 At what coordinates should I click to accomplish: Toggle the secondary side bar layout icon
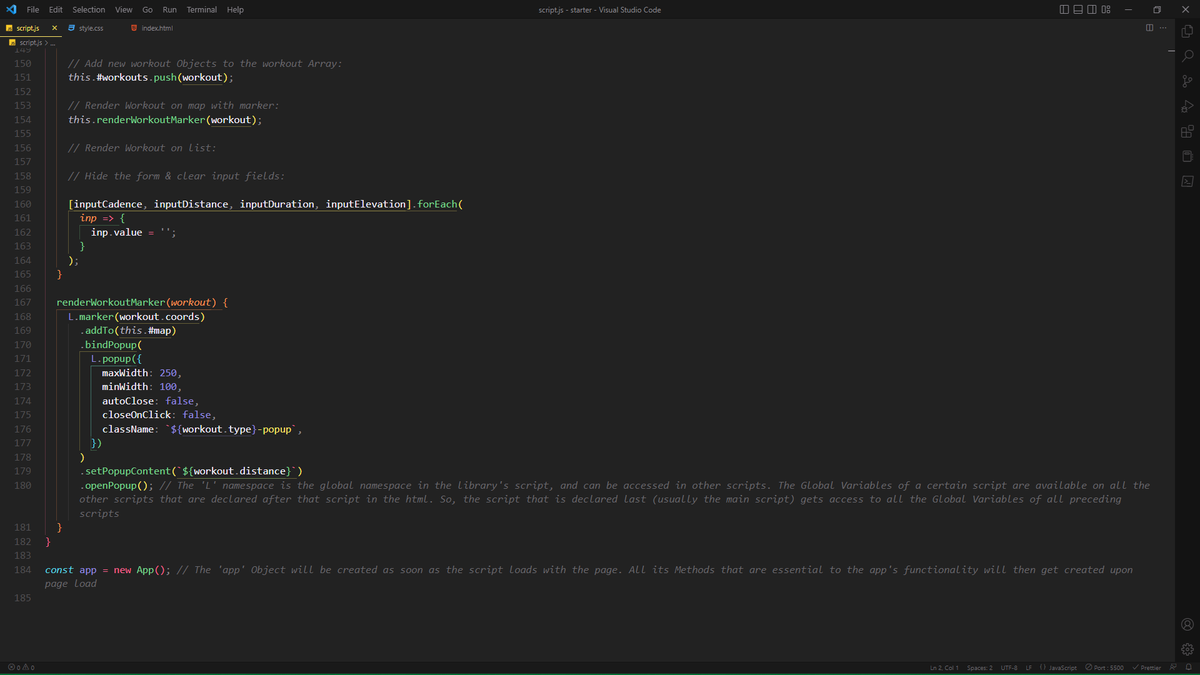(1092, 9)
